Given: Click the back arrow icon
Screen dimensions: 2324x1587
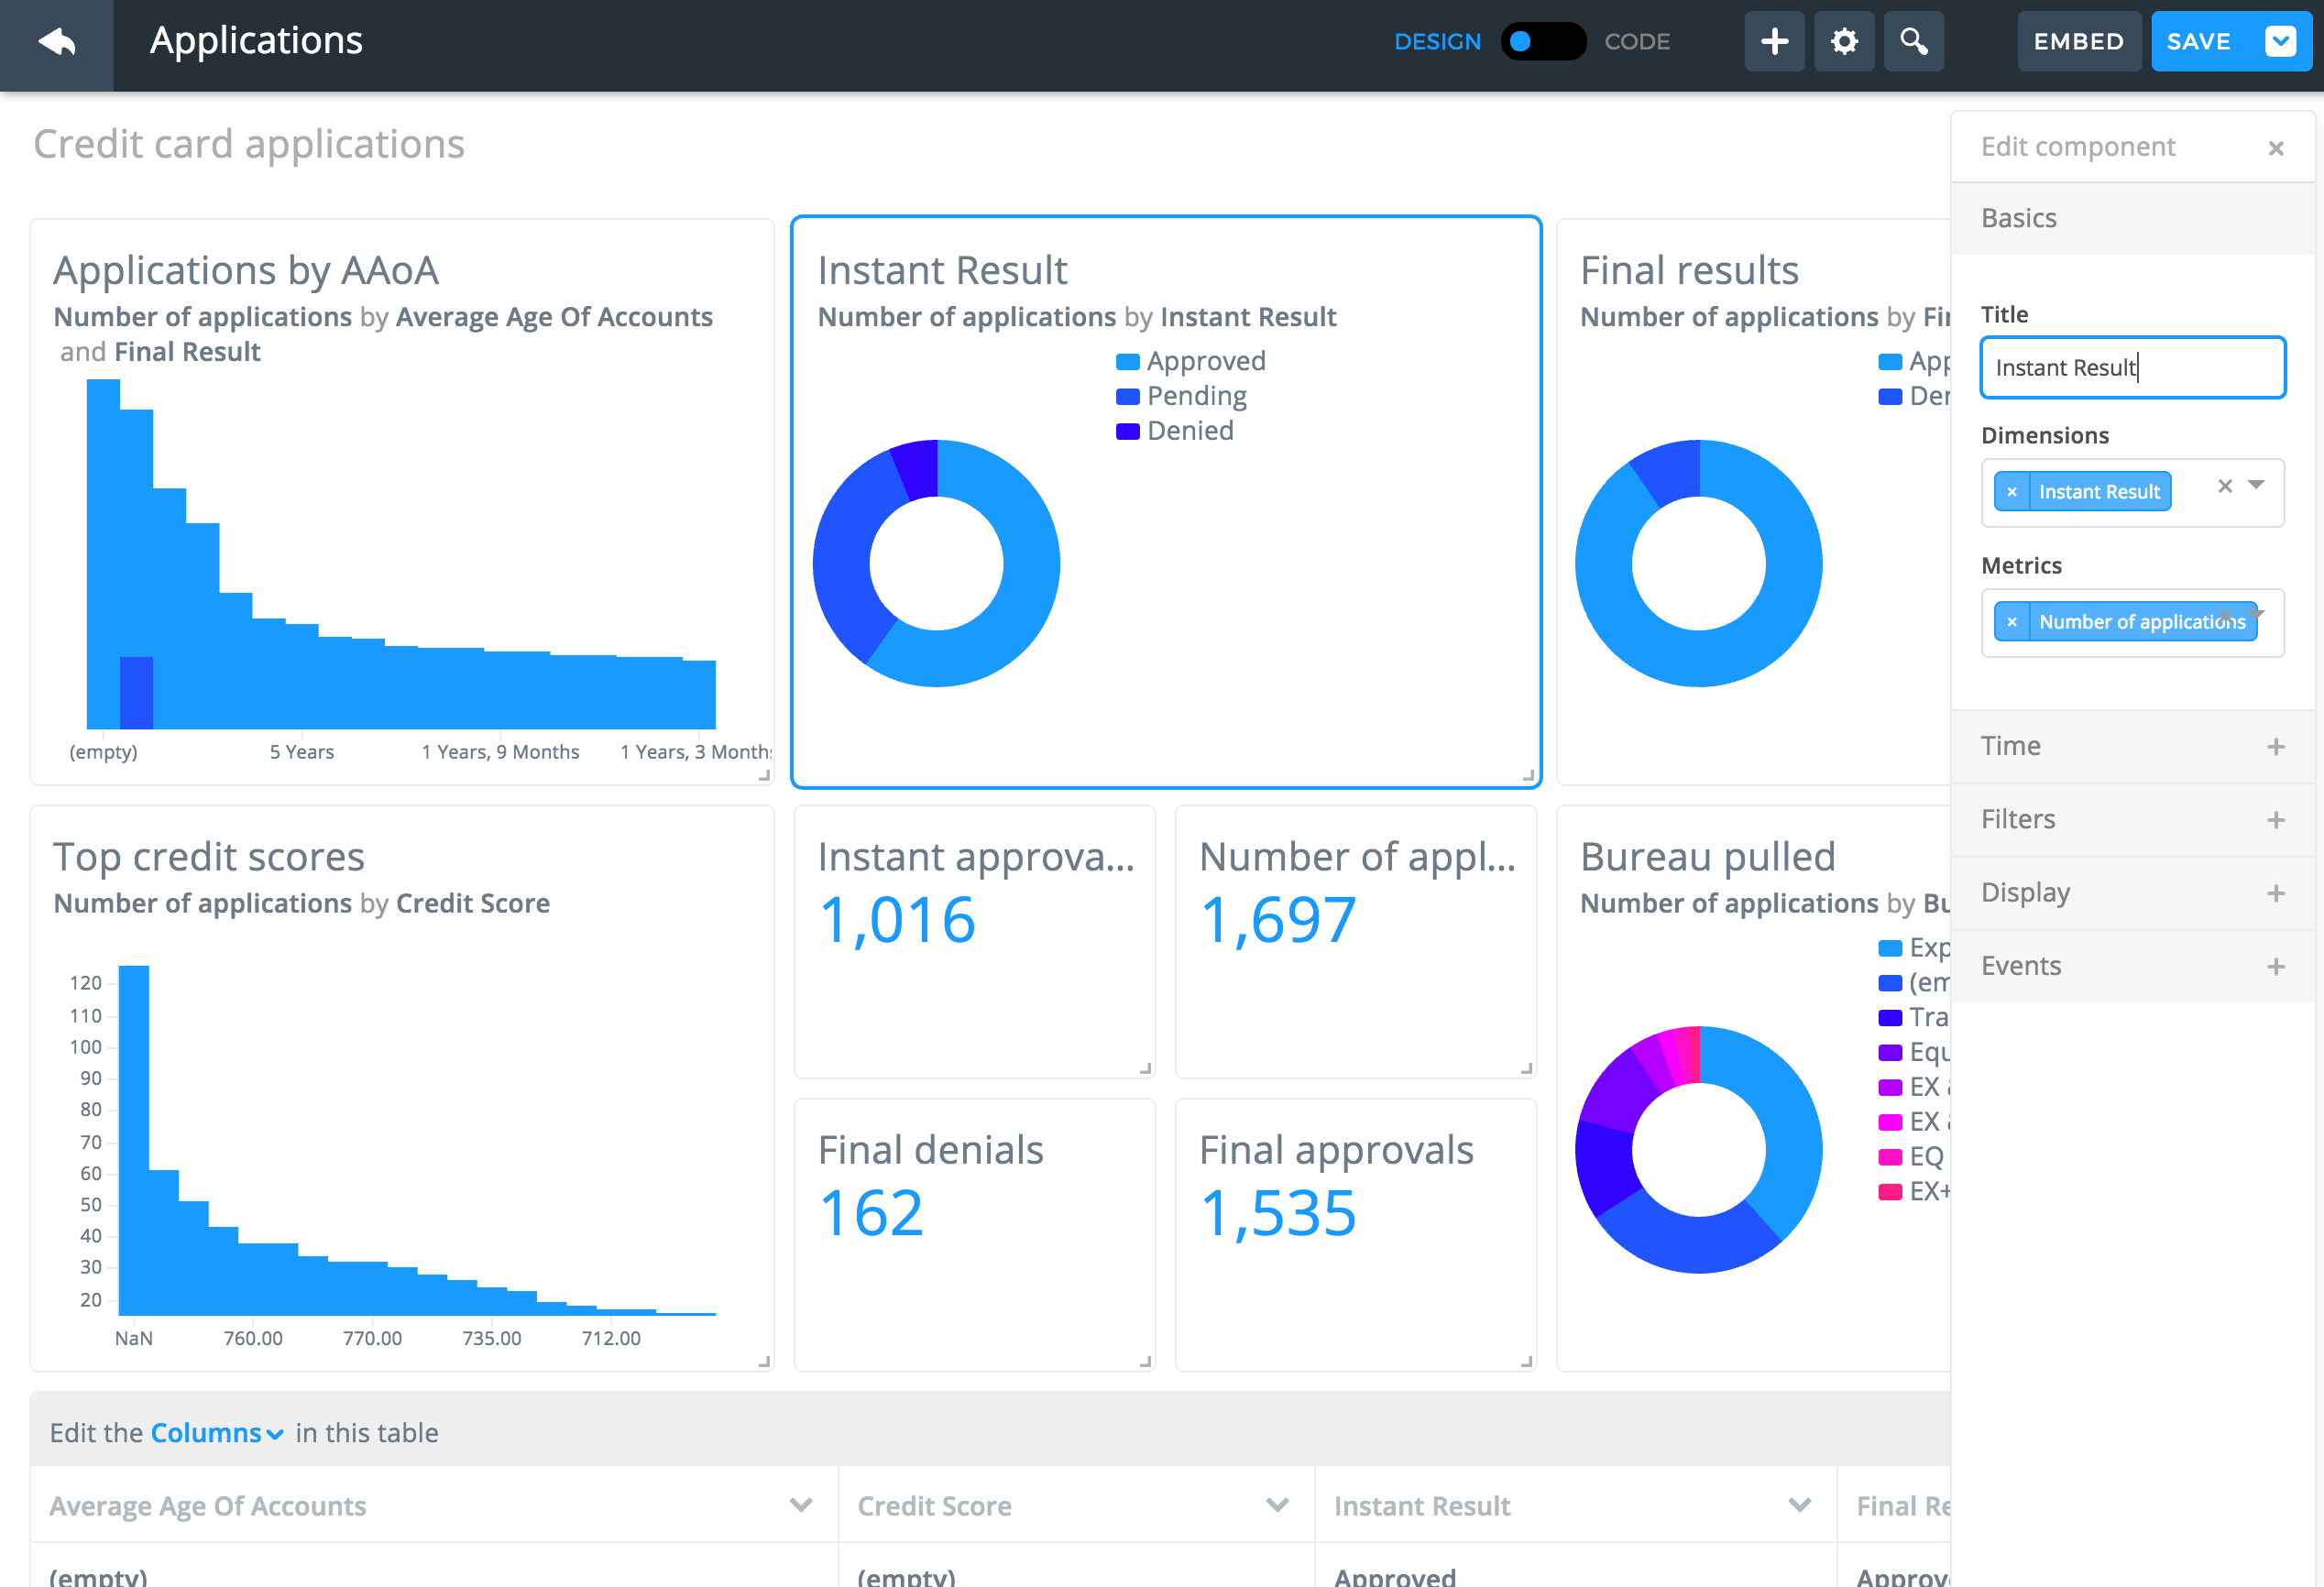Looking at the screenshot, I should 57,42.
